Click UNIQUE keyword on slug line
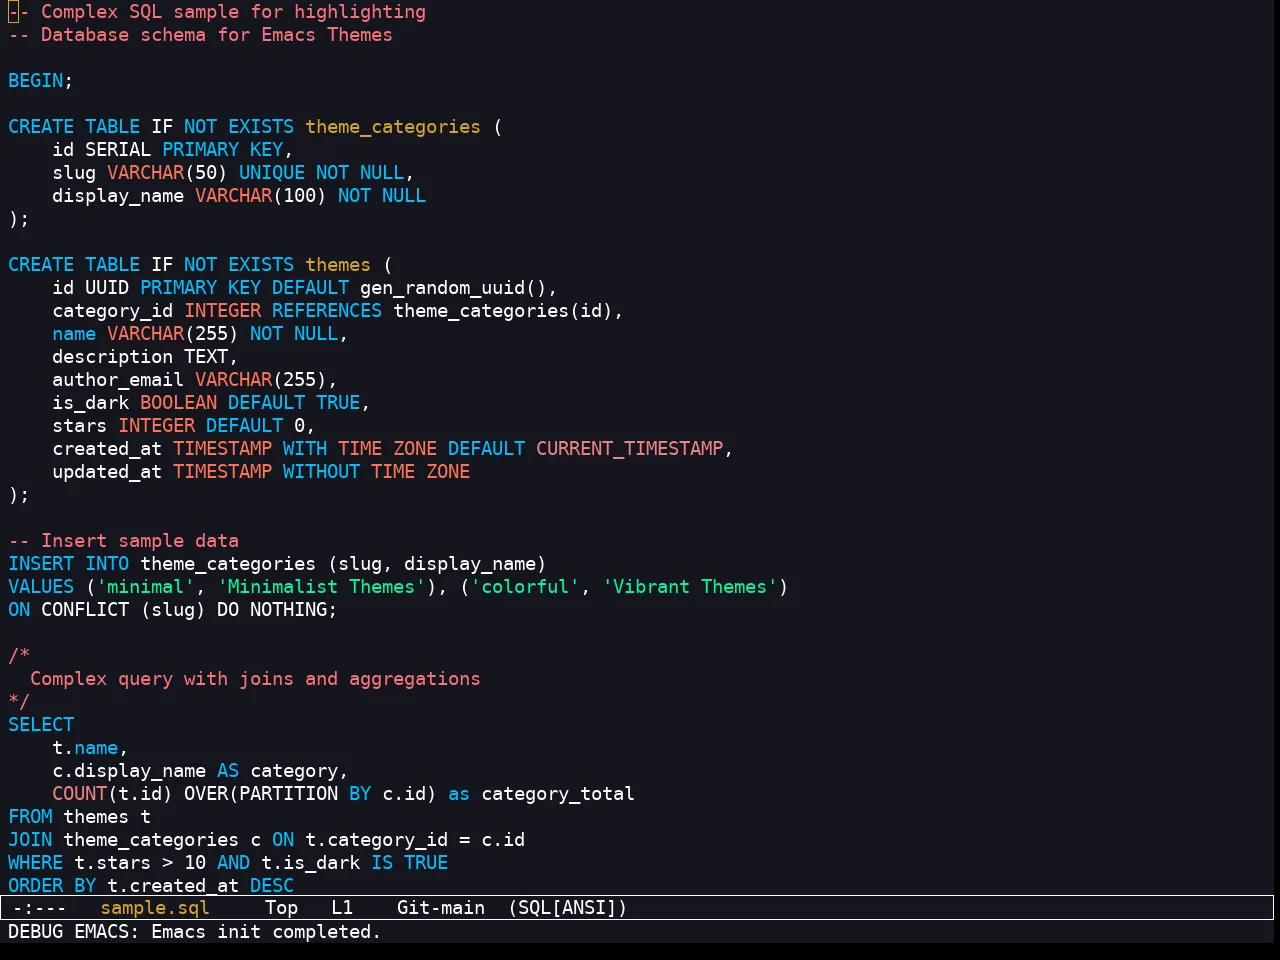The height and width of the screenshot is (960, 1280). click(x=272, y=173)
